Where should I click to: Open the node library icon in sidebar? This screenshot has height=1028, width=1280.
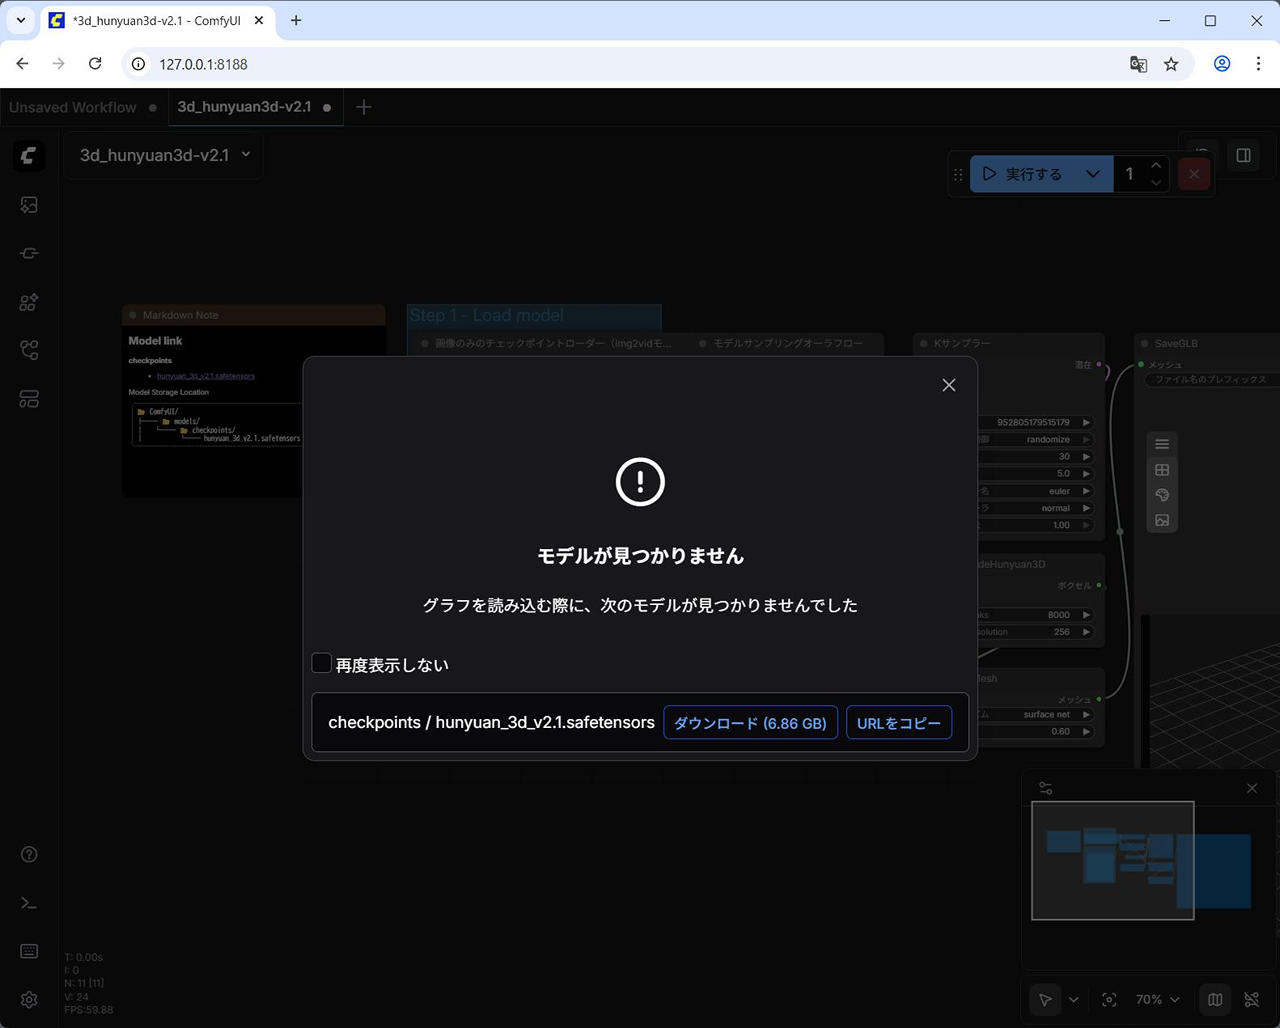[29, 253]
